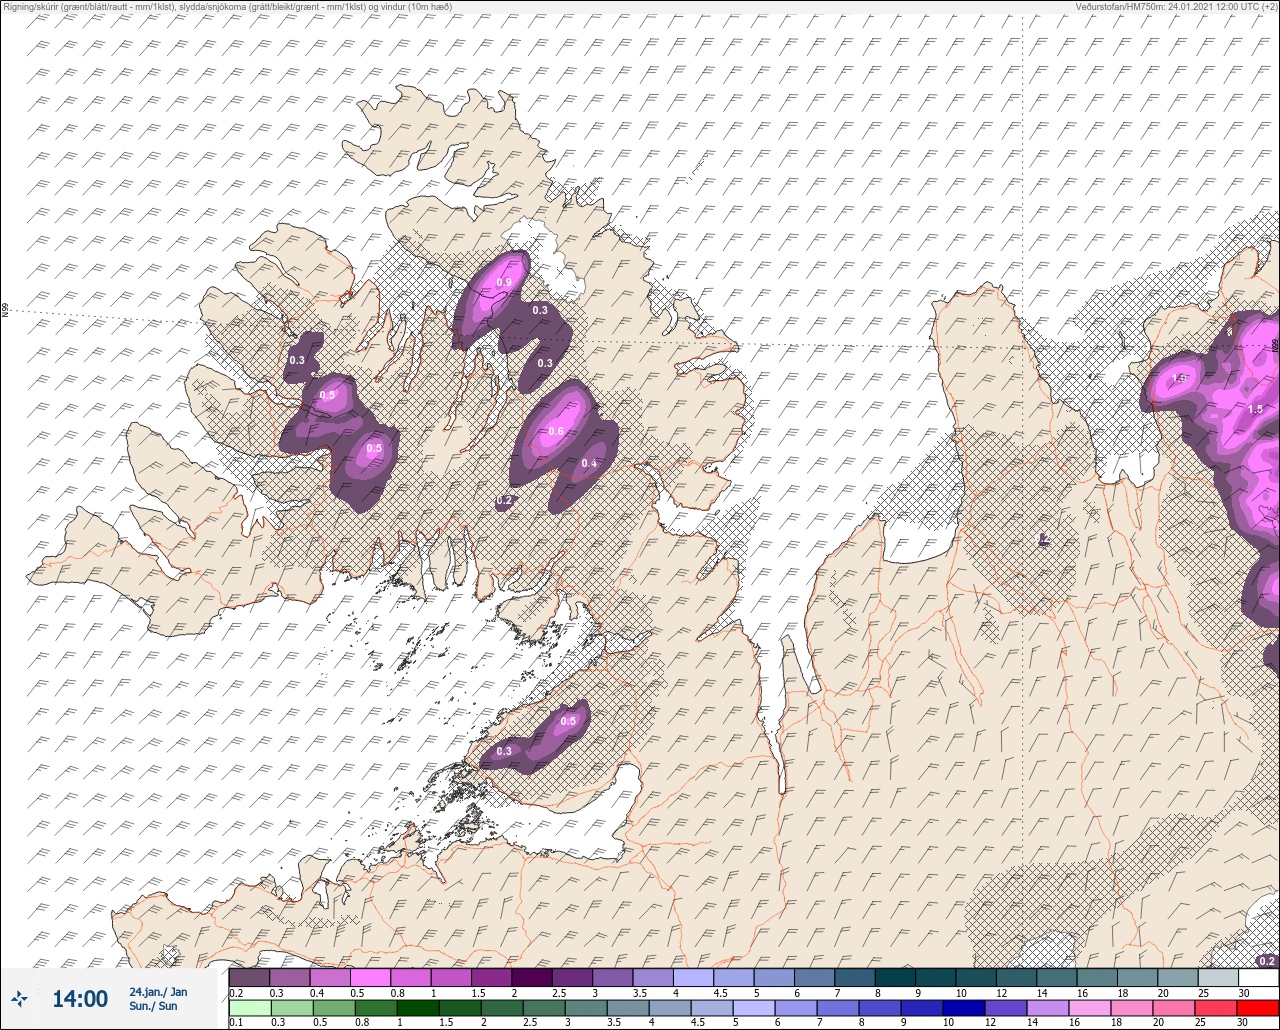Click the 0.6 precipitation value on the map
This screenshot has width=1280, height=1030.
click(556, 432)
